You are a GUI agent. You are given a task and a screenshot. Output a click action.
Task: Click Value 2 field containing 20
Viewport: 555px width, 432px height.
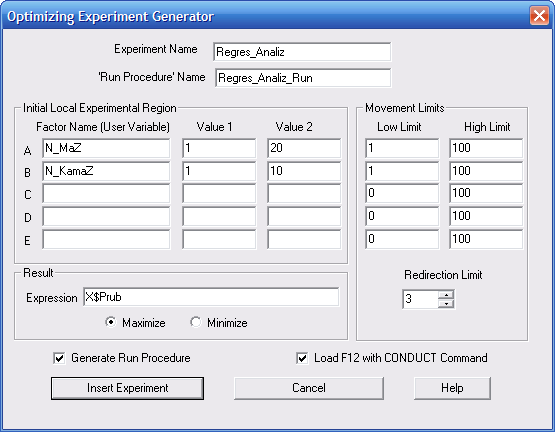(x=304, y=148)
